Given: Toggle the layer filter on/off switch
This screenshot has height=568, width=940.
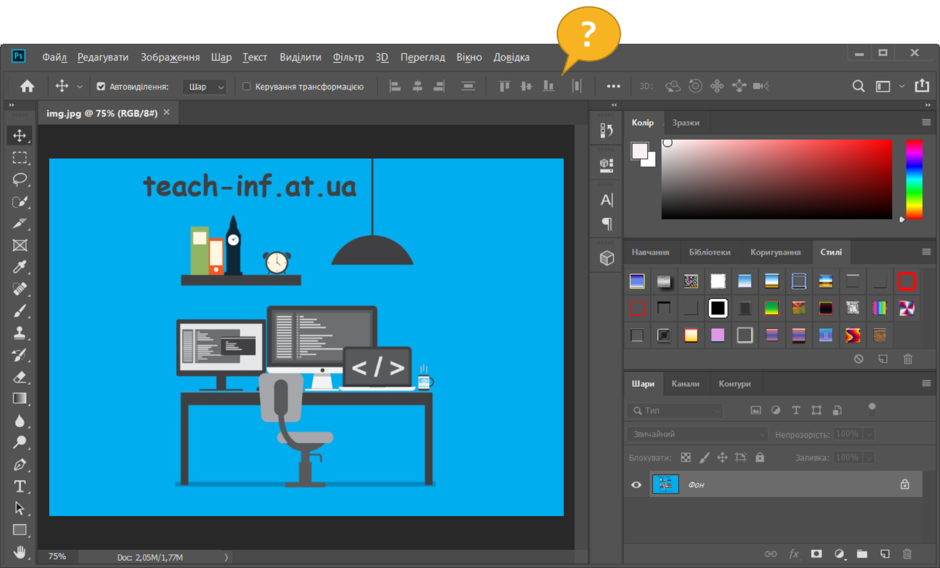Looking at the screenshot, I should 872,409.
